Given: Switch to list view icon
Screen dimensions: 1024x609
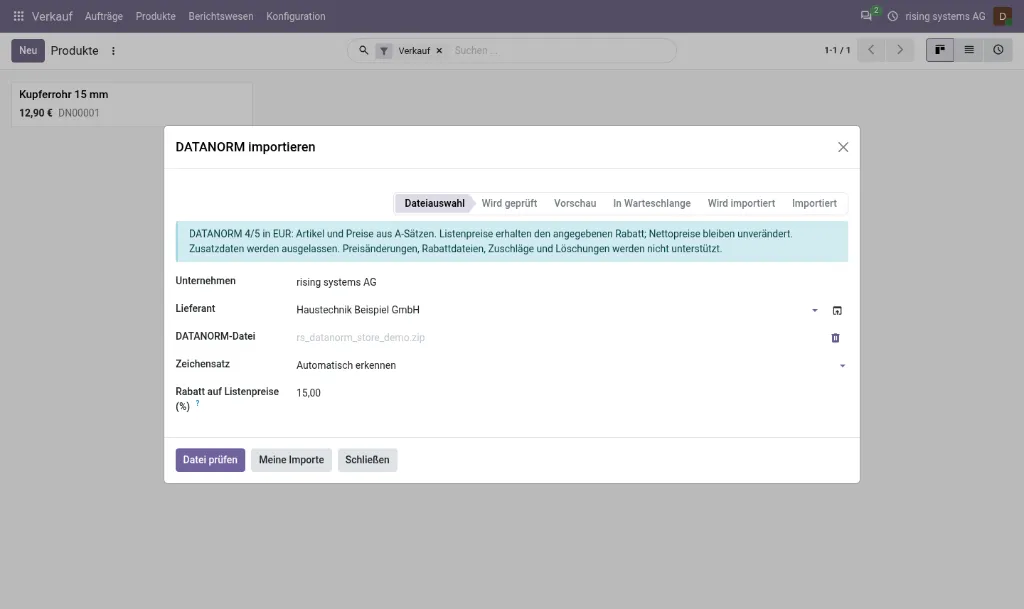Looking at the screenshot, I should point(969,50).
